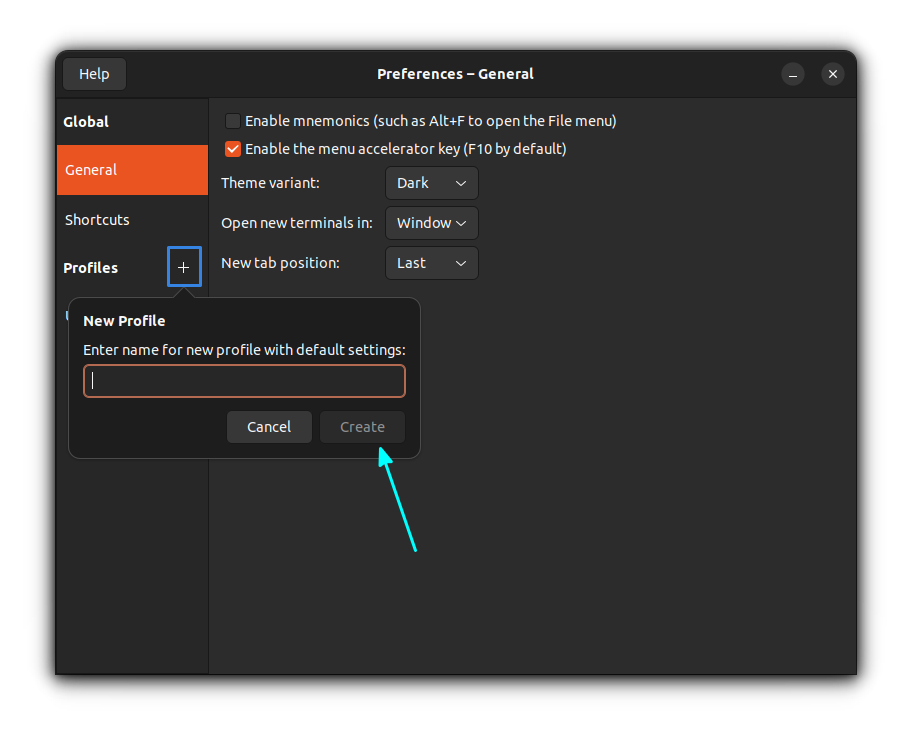Click the profile name input field
This screenshot has width=912, height=735.
[244, 380]
